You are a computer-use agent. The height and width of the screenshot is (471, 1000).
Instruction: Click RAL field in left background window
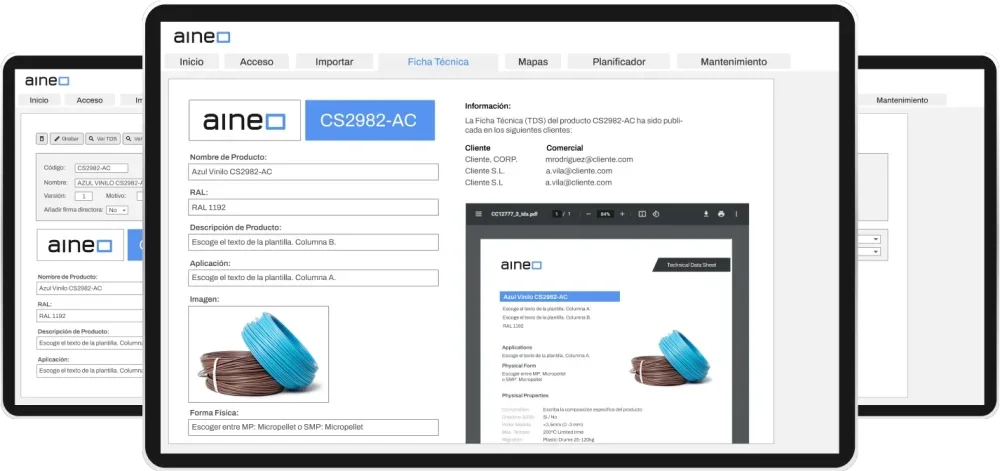(90, 315)
